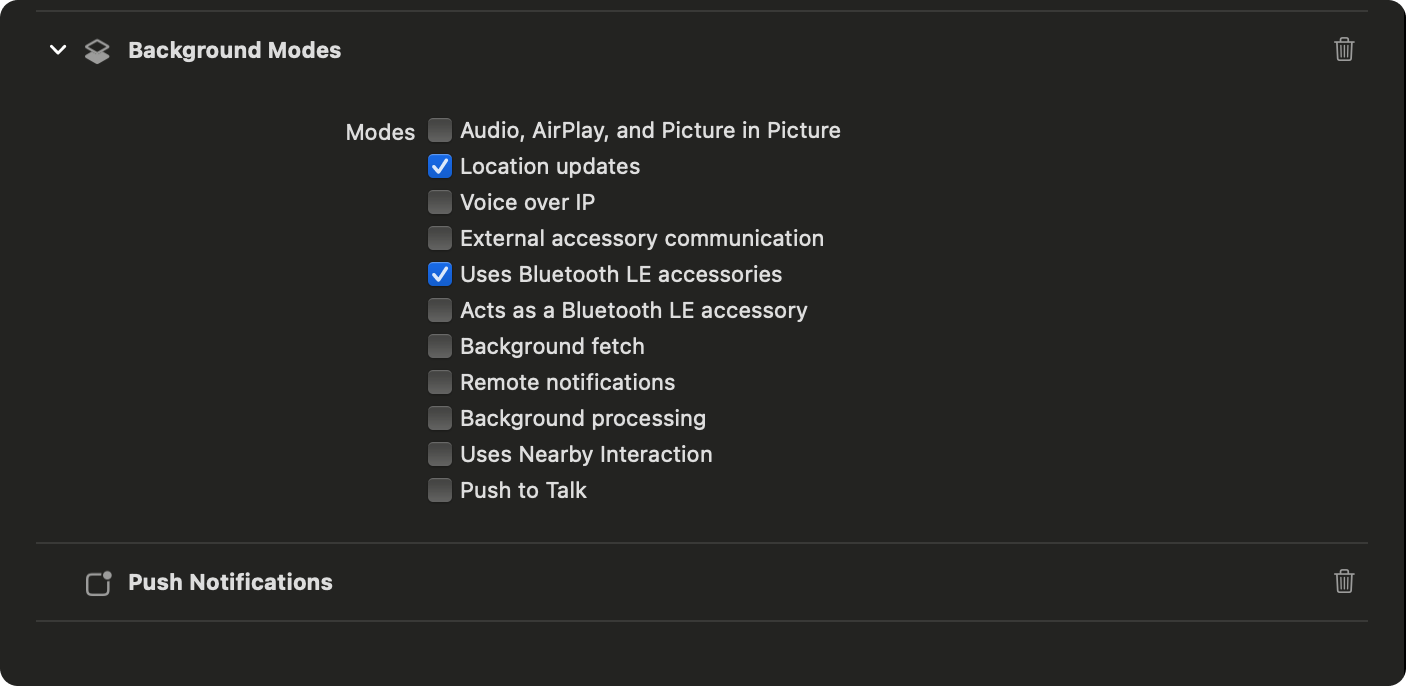Click the Location updates label text
Viewport: 1406px width, 686px height.
pyautogui.click(x=550, y=166)
